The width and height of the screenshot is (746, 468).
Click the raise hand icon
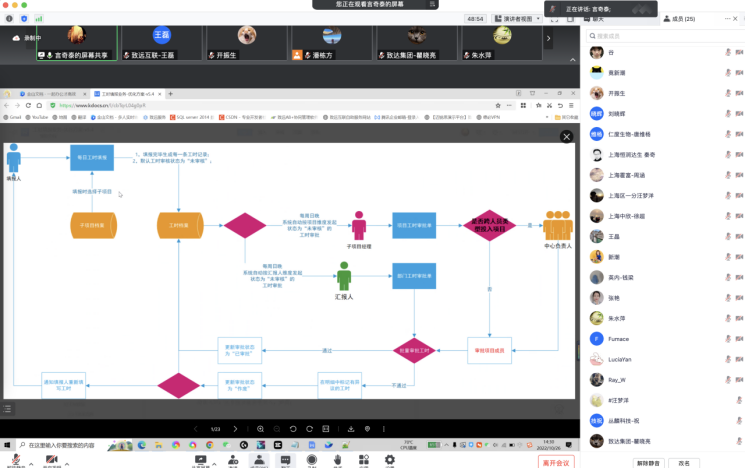(338, 460)
